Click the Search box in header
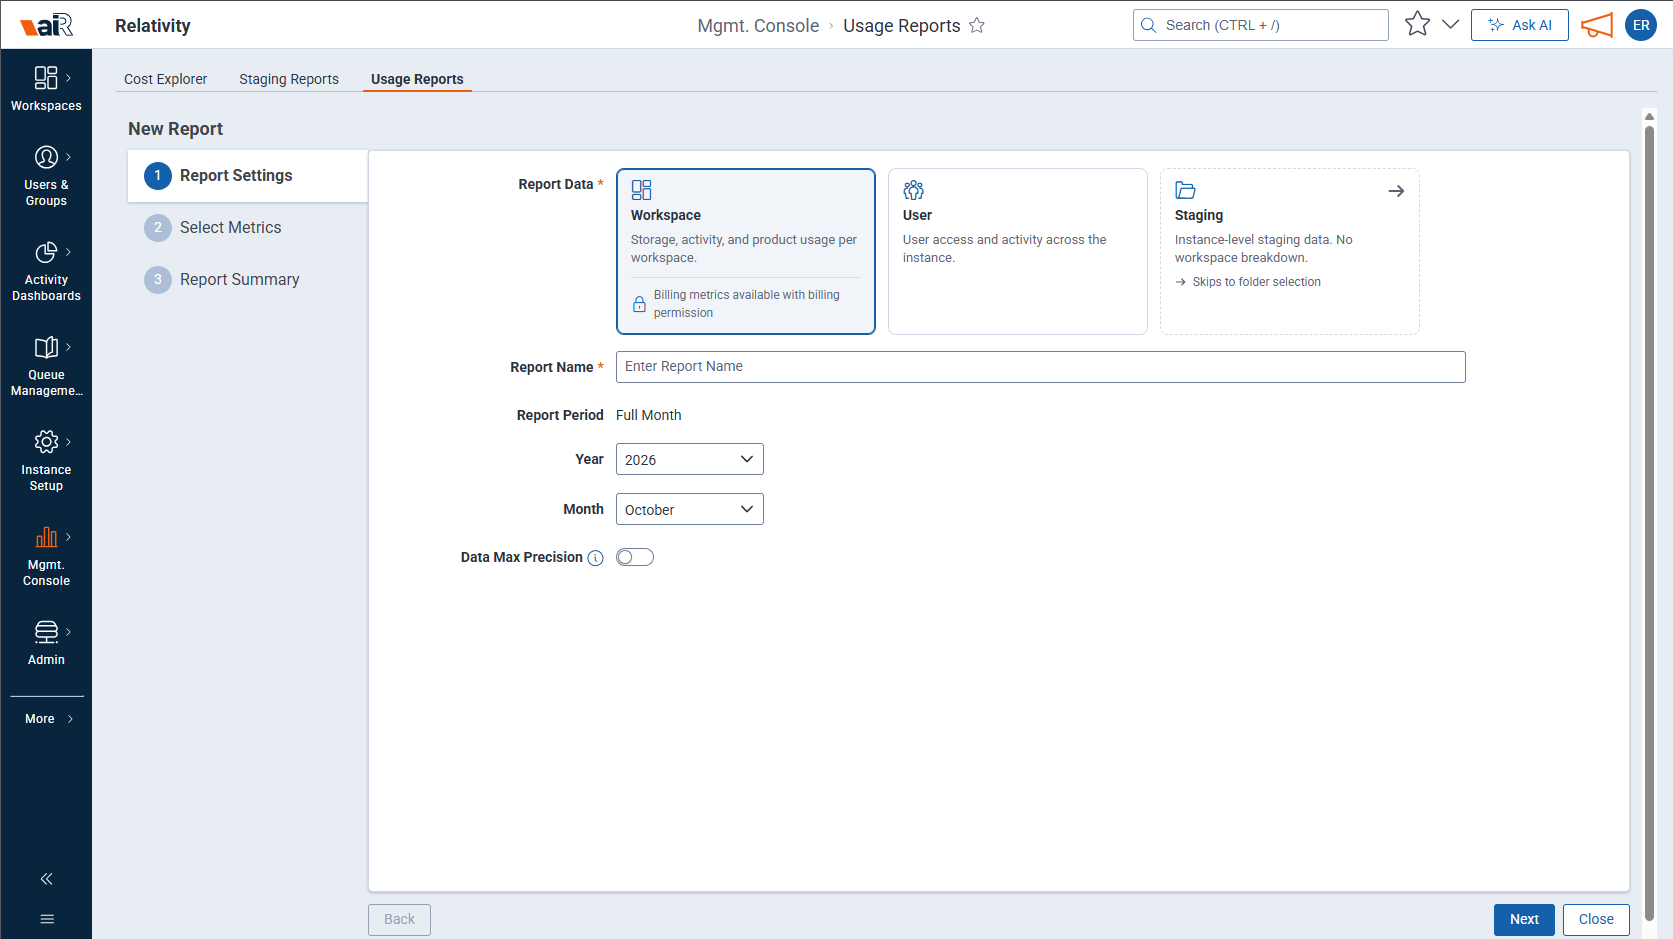The height and width of the screenshot is (939, 1673). 1261,25
